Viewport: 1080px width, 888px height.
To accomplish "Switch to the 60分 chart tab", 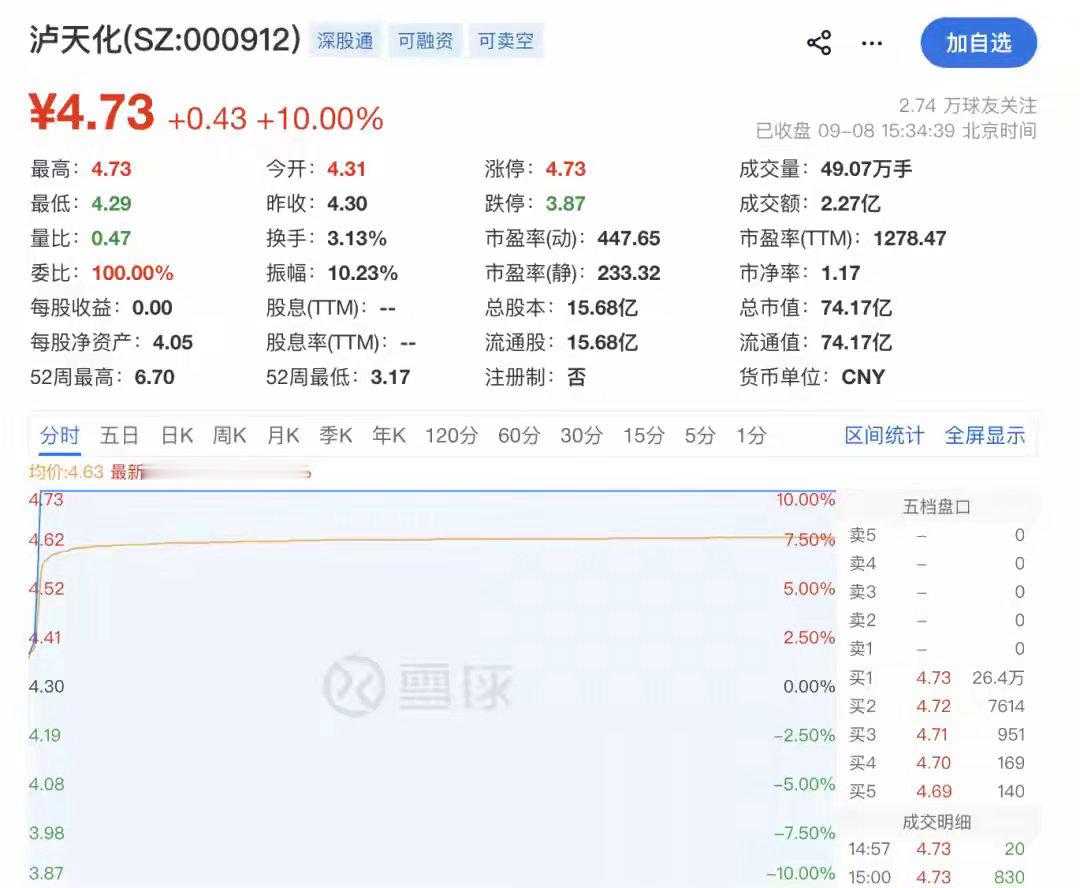I will (x=519, y=435).
